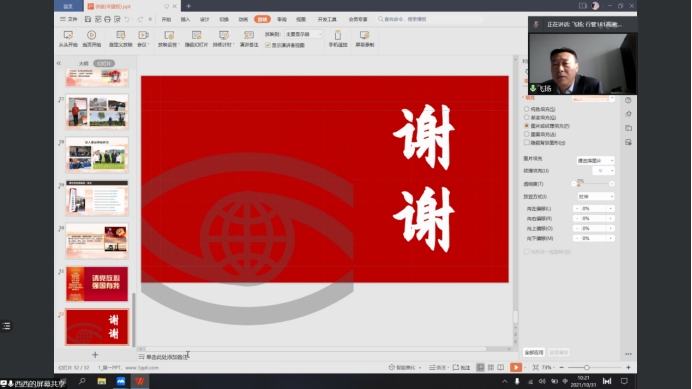Click the print icon in quick toolbar
The width and height of the screenshot is (692, 389).
[x=107, y=19]
